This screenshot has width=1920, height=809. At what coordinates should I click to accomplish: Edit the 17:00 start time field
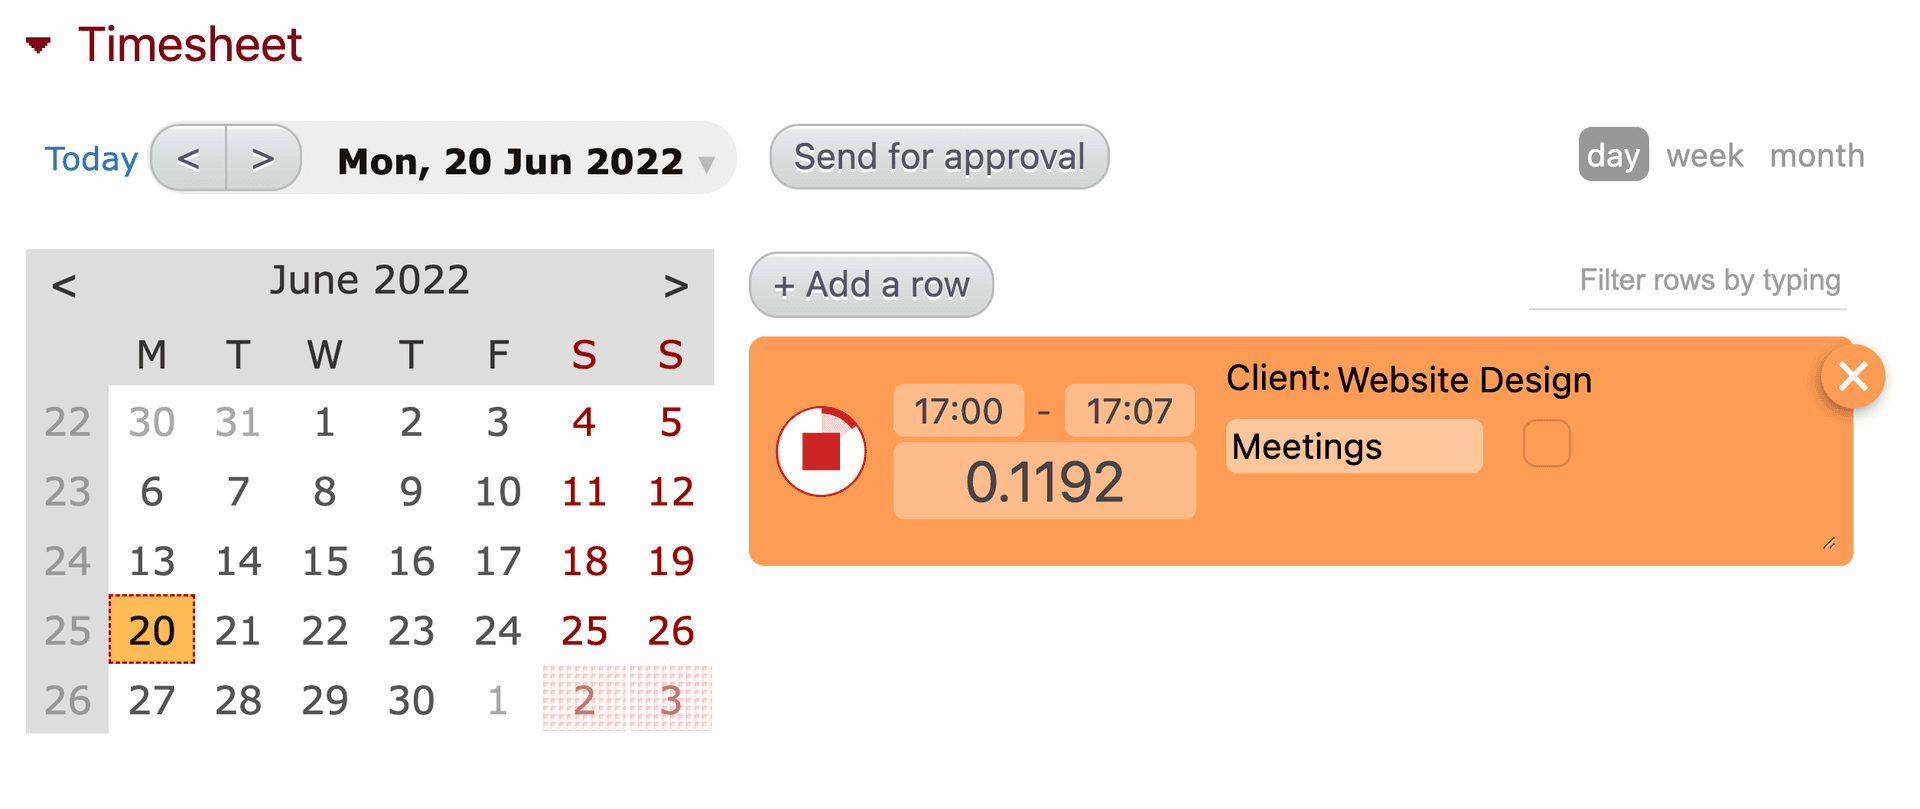pos(957,410)
